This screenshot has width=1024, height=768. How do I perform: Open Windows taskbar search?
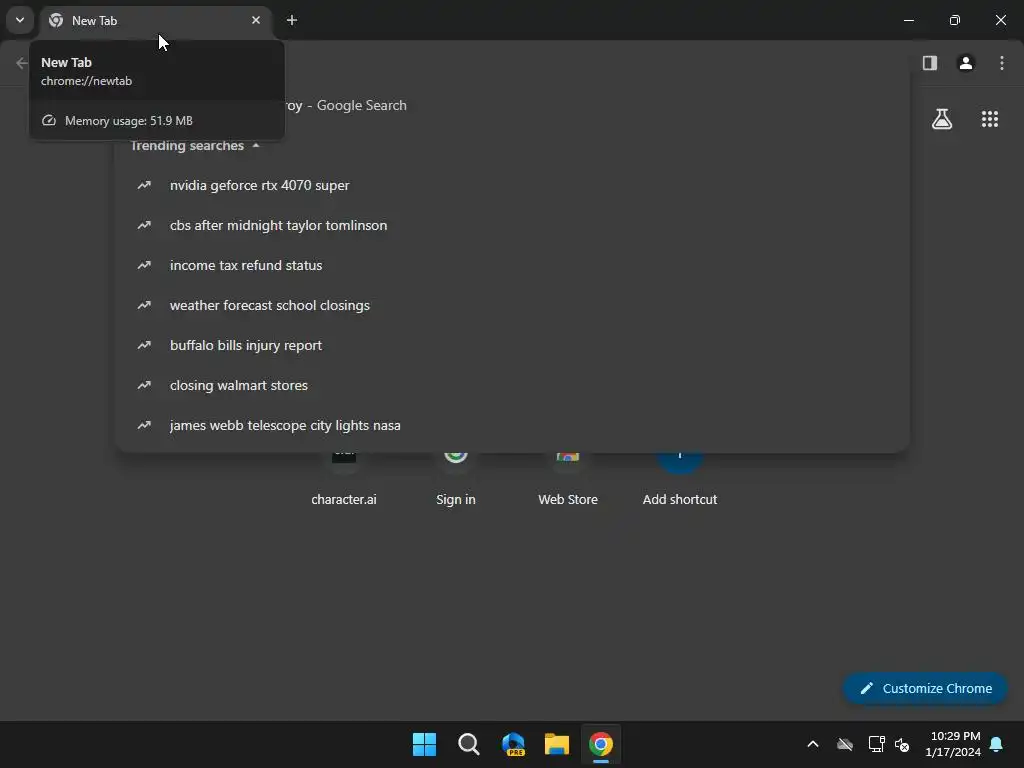click(468, 744)
